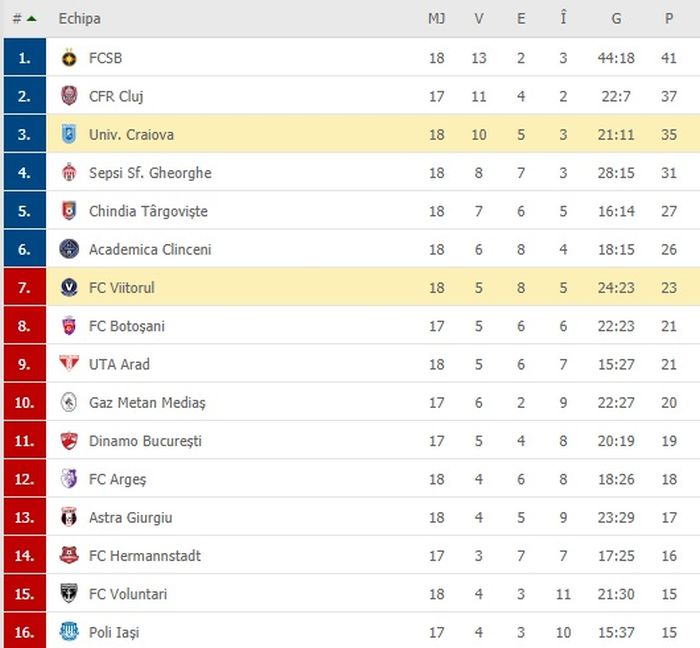Click the red position 16 rank badge

[x=24, y=632]
